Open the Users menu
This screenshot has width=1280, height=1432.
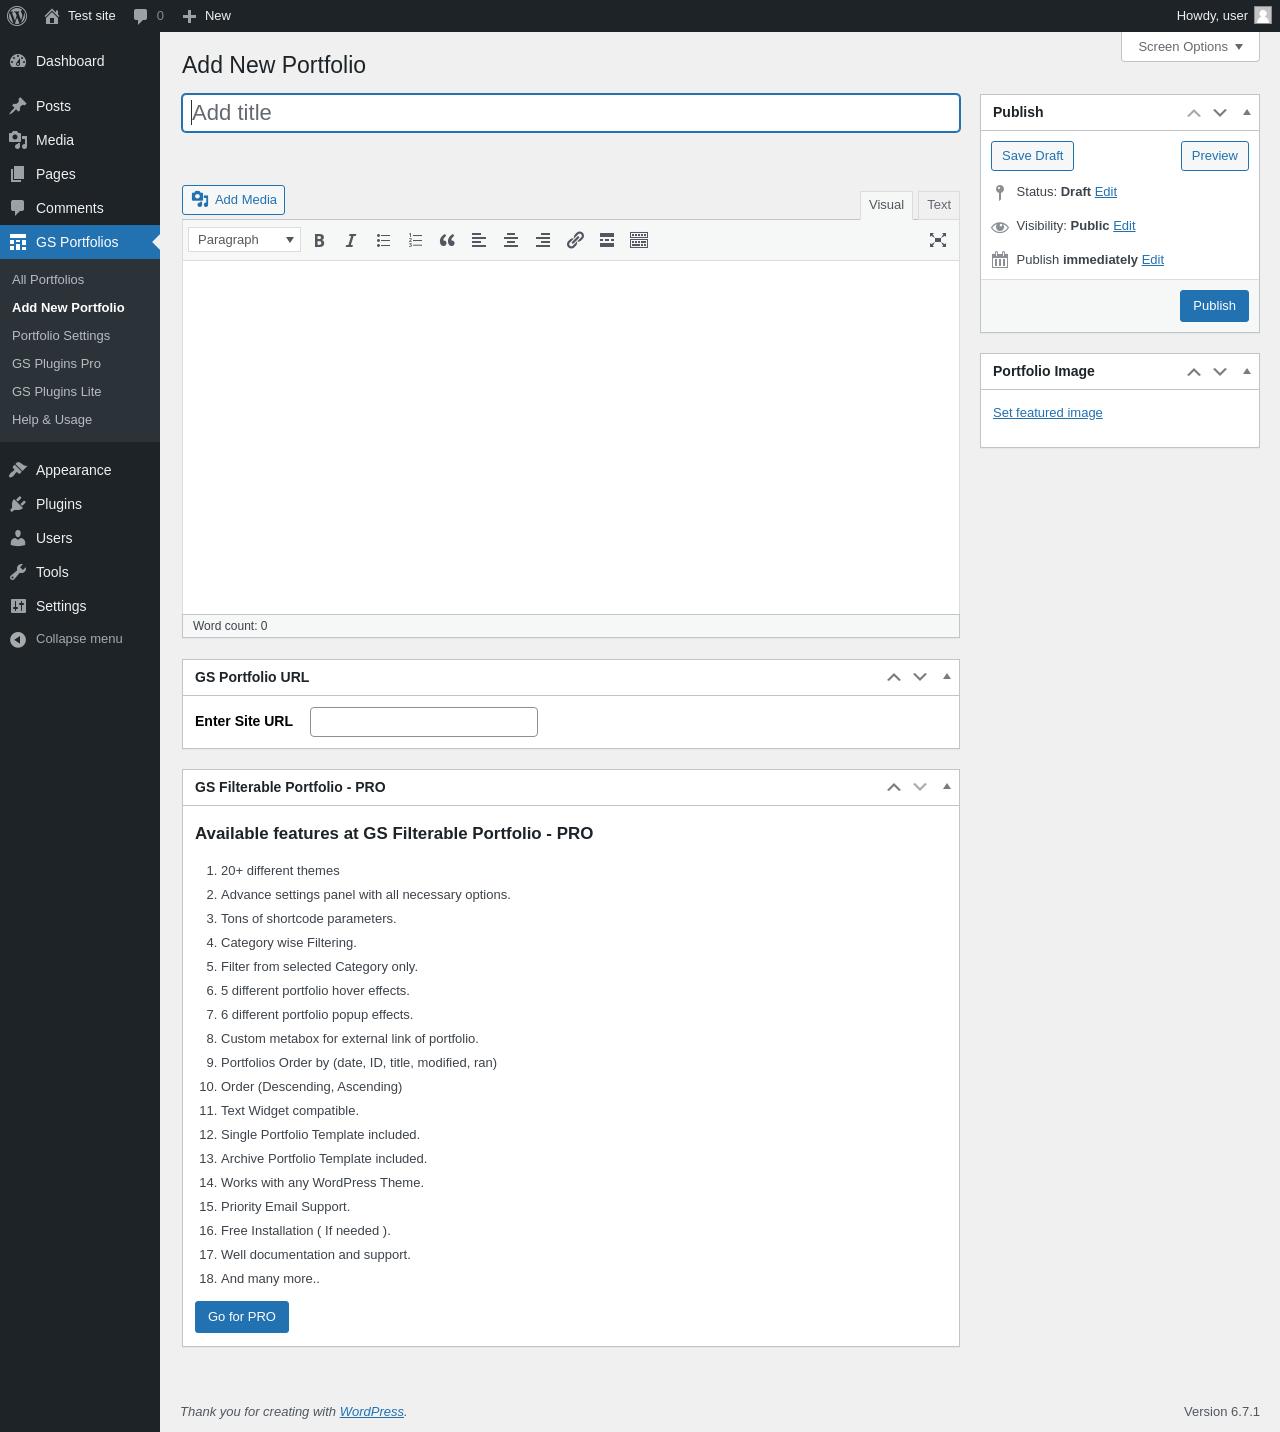coord(80,538)
